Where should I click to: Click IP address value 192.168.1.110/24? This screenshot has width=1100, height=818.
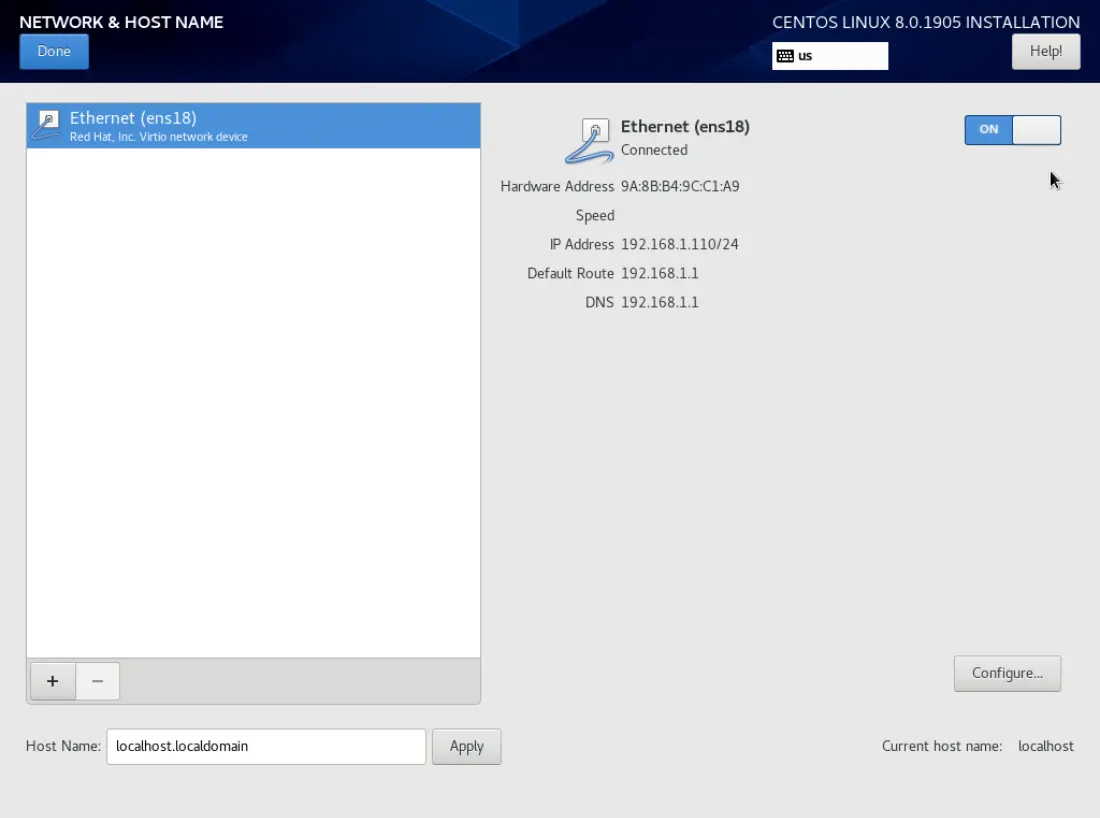679,244
